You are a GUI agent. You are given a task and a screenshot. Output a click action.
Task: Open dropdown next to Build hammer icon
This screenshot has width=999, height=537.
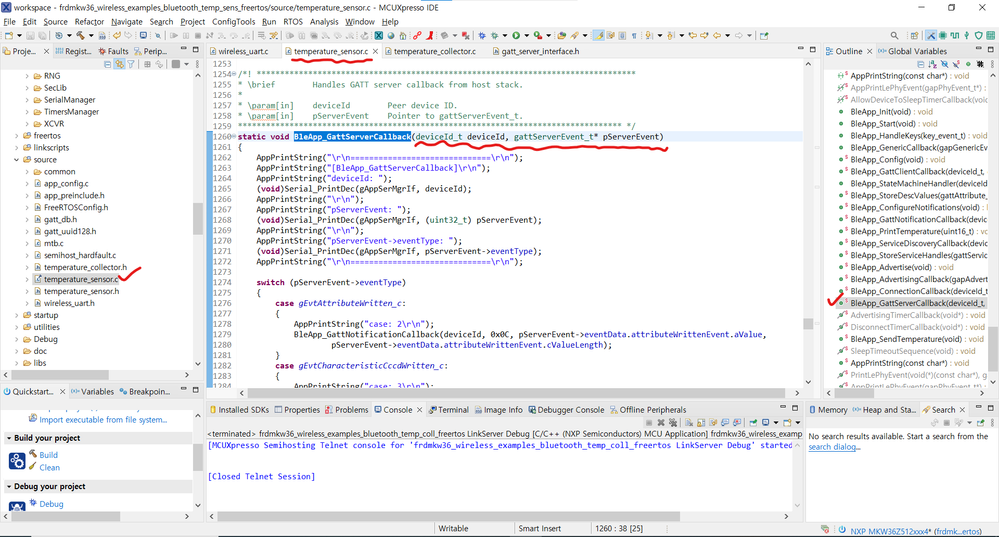[91, 35]
